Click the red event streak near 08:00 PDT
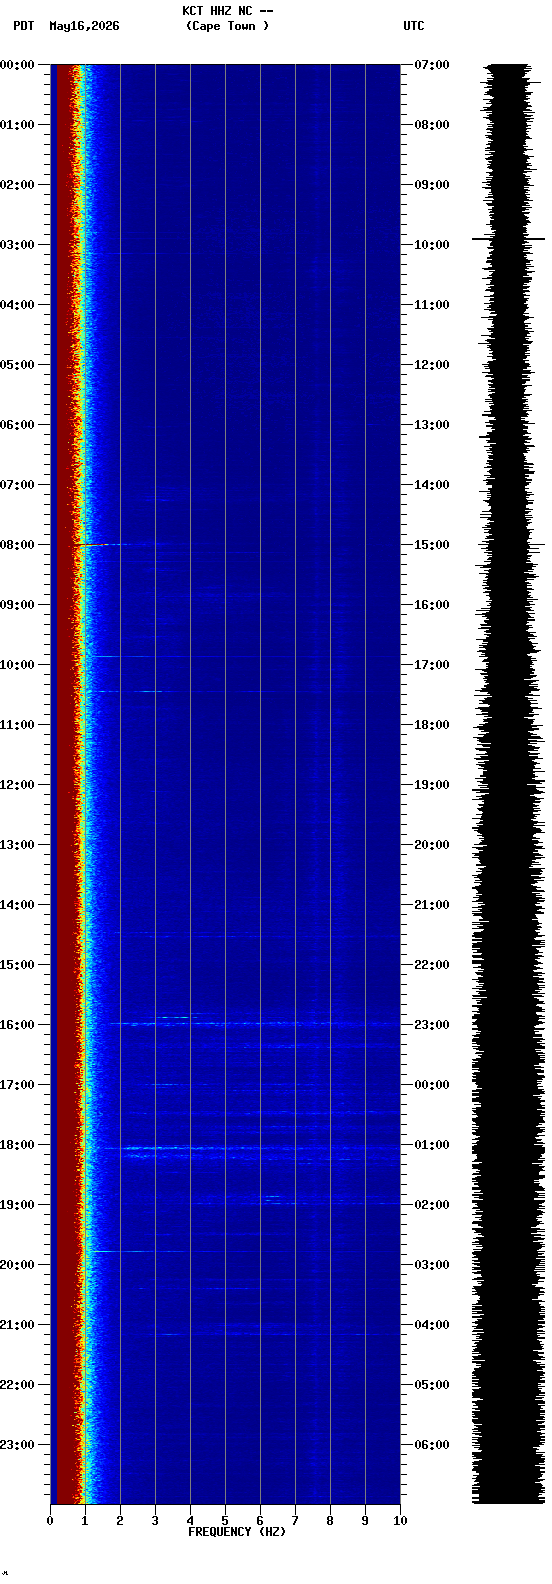Screen dimensions: 552x1584 (93, 545)
